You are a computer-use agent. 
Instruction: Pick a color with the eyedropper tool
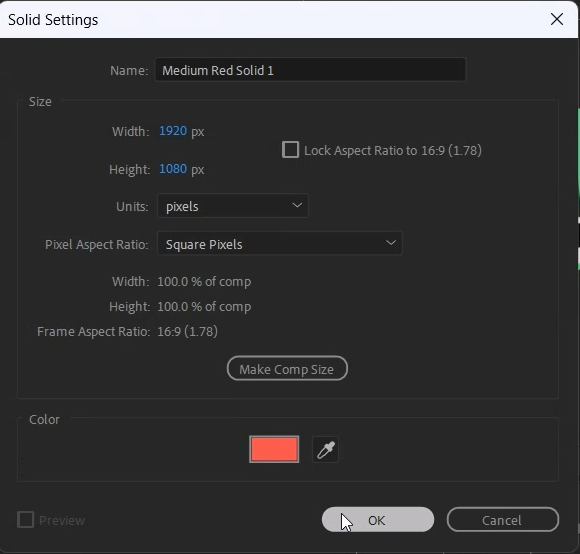326,450
